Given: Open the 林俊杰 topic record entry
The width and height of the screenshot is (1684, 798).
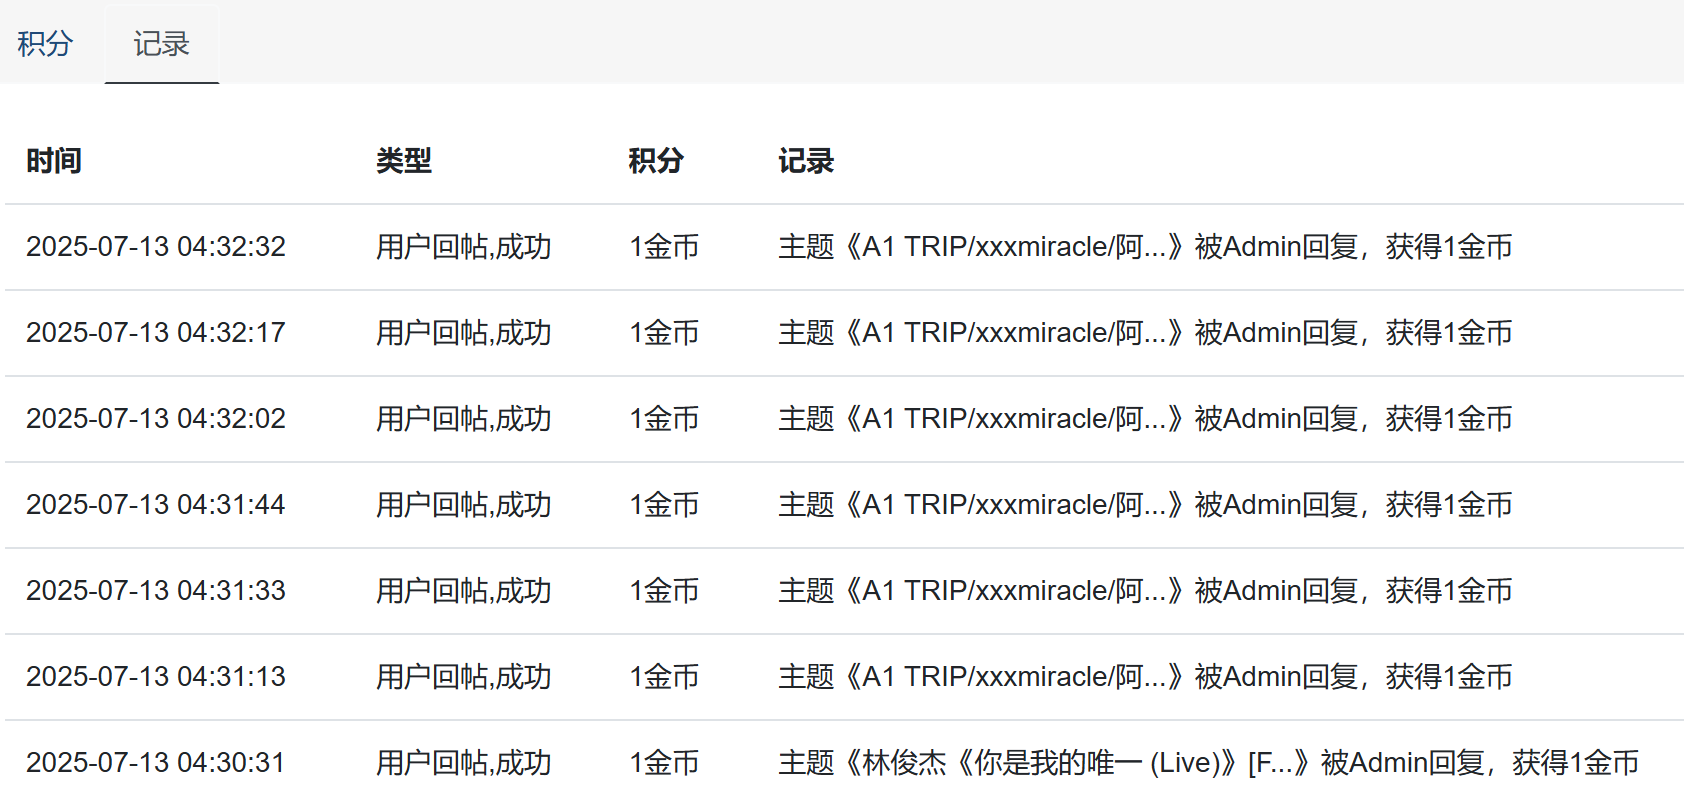Looking at the screenshot, I should pos(1208,762).
